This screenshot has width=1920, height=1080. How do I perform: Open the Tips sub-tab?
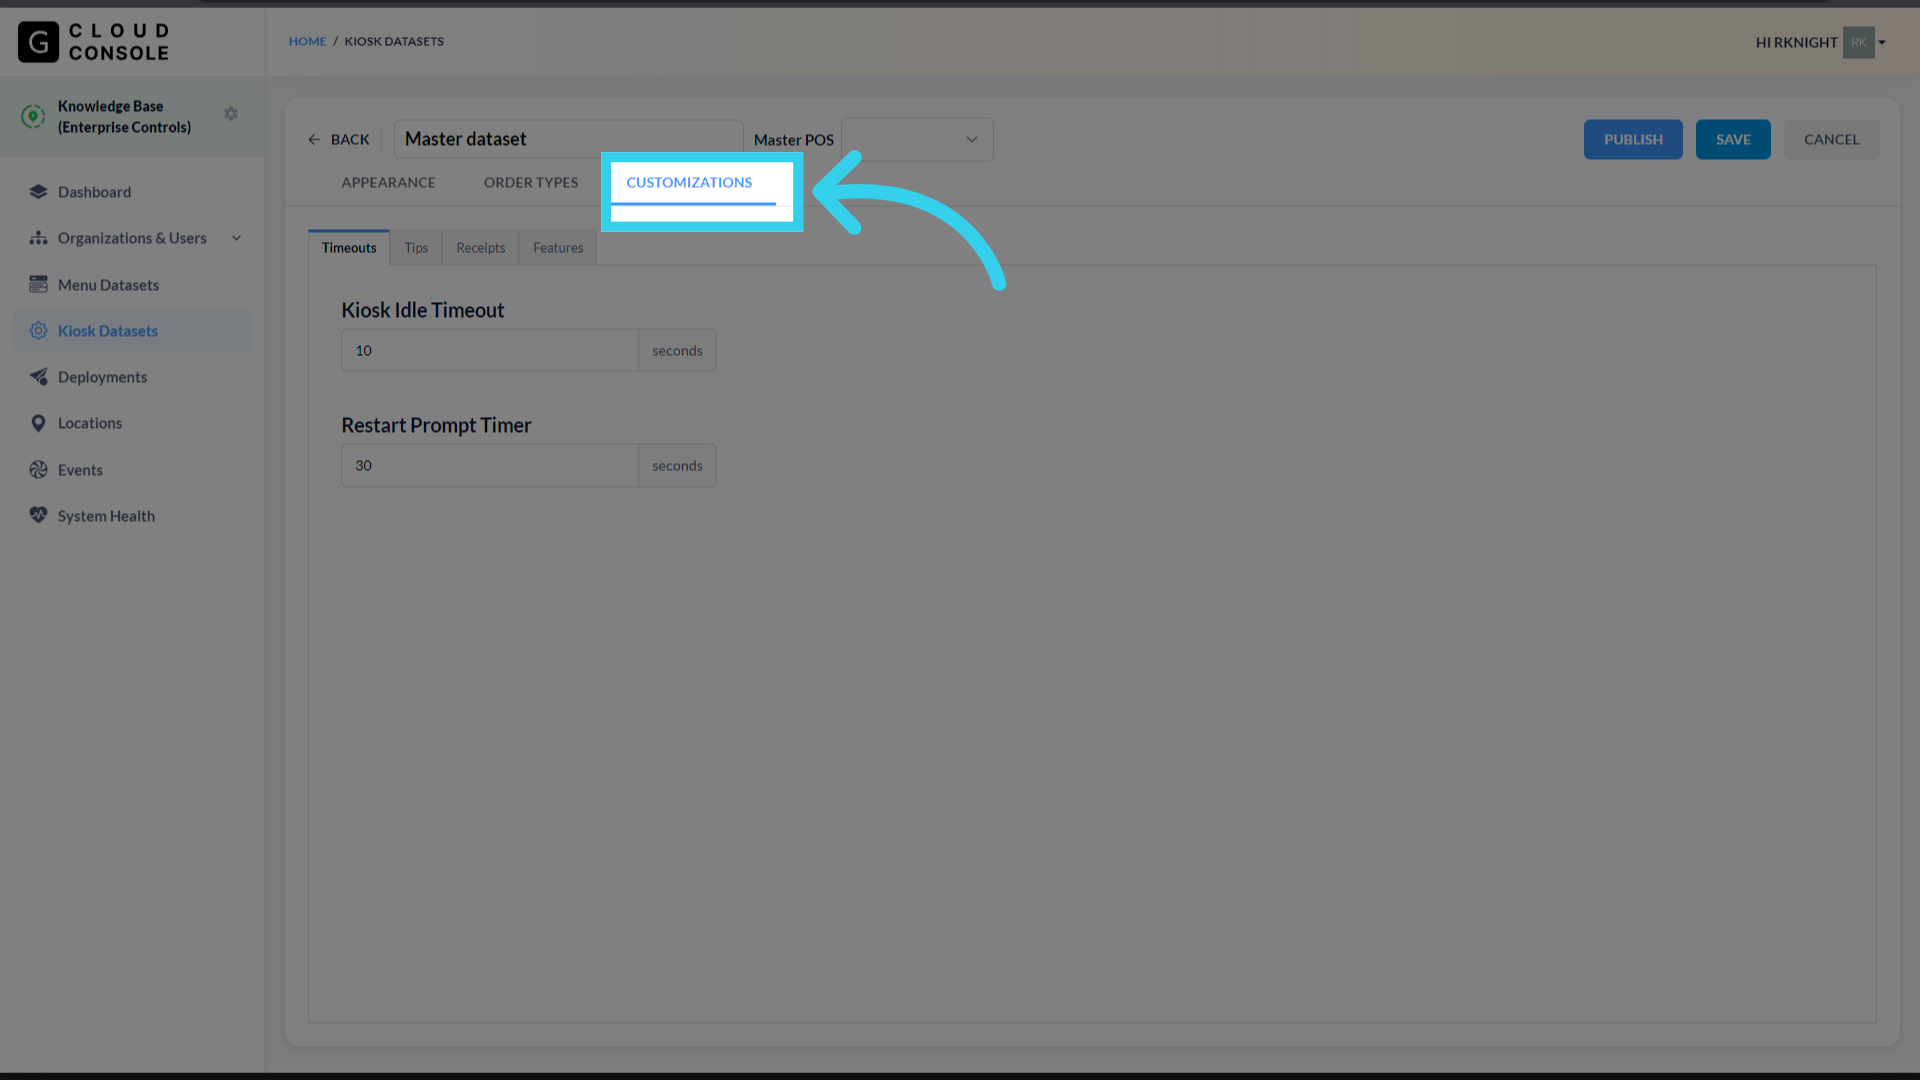(416, 248)
